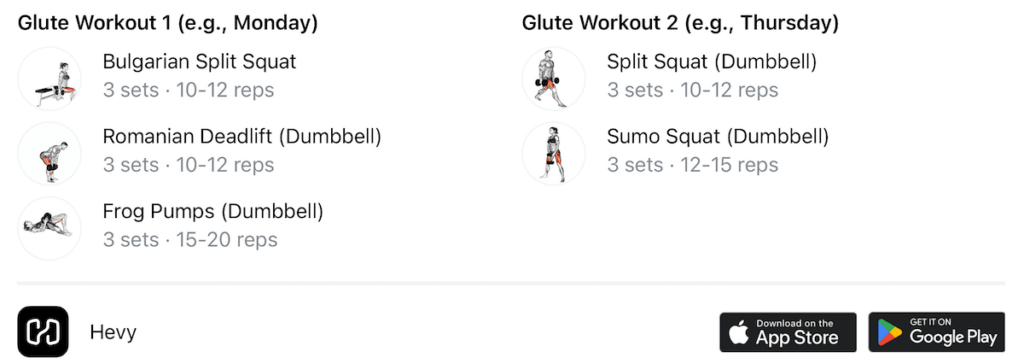1024x364 pixels.
Task: Open the Sumo Squat (Dumbbell) title
Action: [x=718, y=137]
